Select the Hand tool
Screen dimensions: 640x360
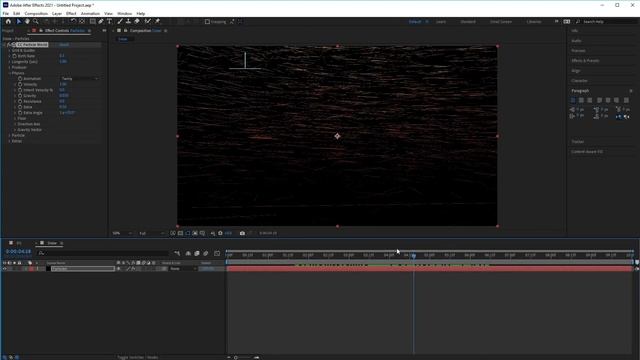(x=27, y=21)
